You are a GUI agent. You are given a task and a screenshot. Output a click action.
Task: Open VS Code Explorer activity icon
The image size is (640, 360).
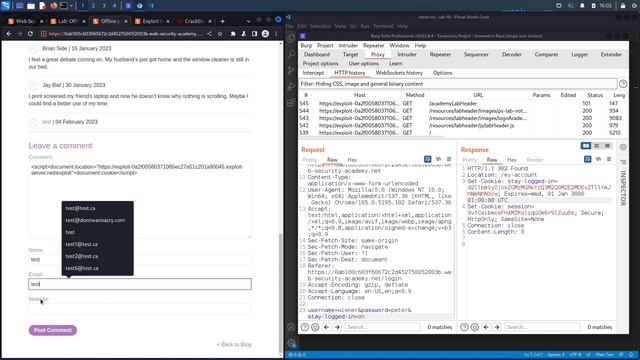(291, 38)
